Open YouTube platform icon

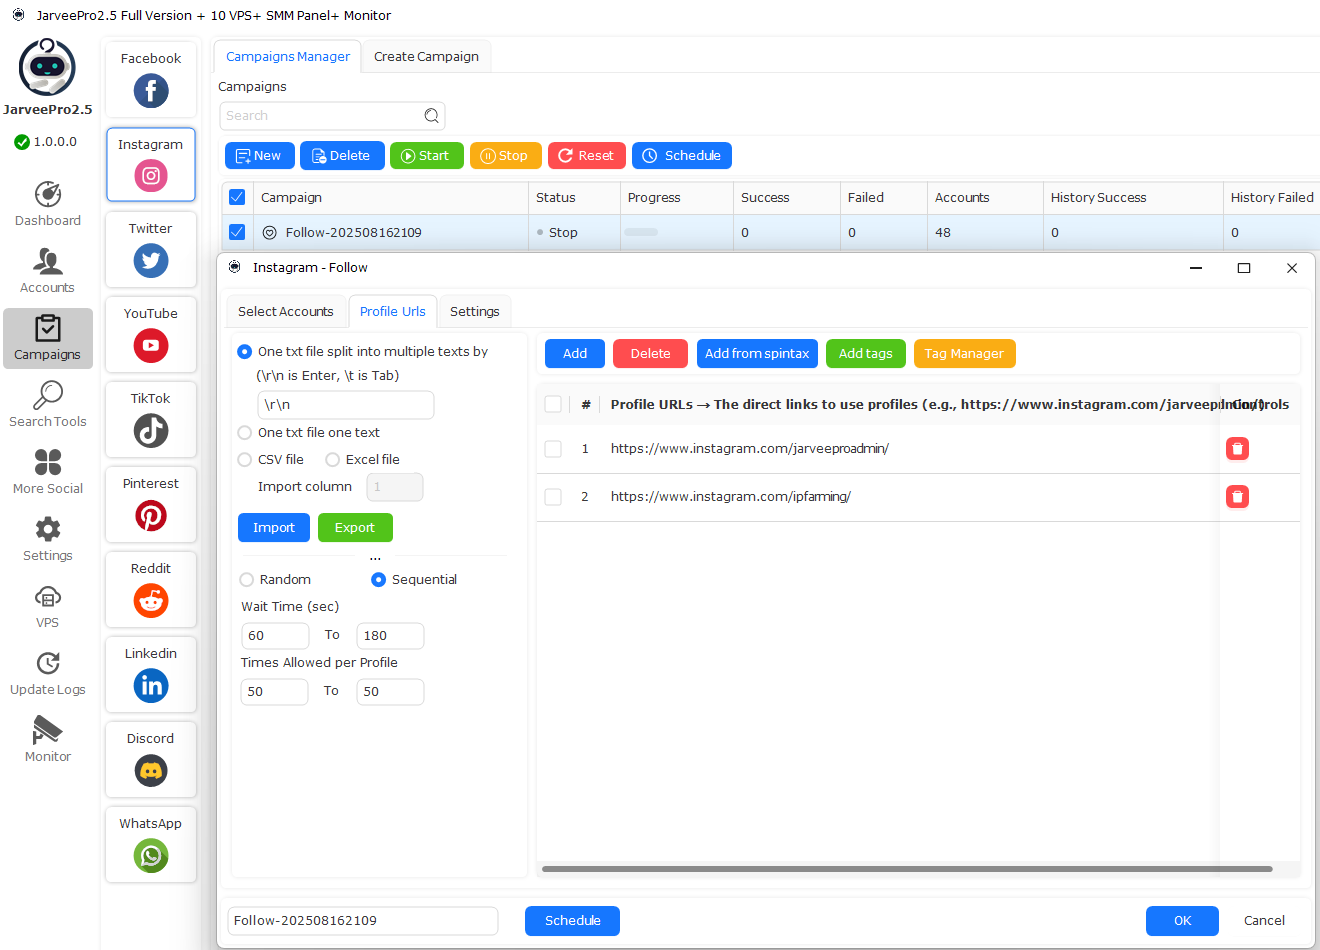click(151, 346)
